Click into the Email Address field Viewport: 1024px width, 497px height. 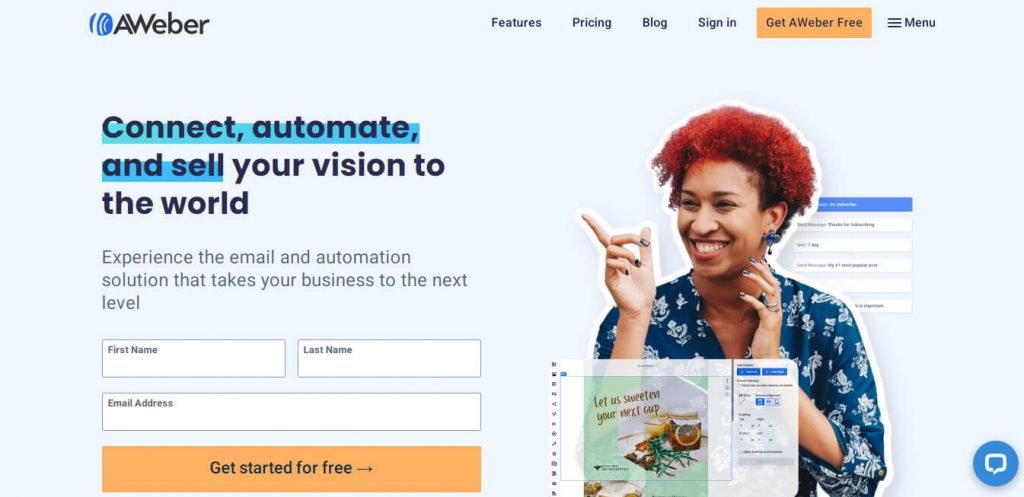291,411
